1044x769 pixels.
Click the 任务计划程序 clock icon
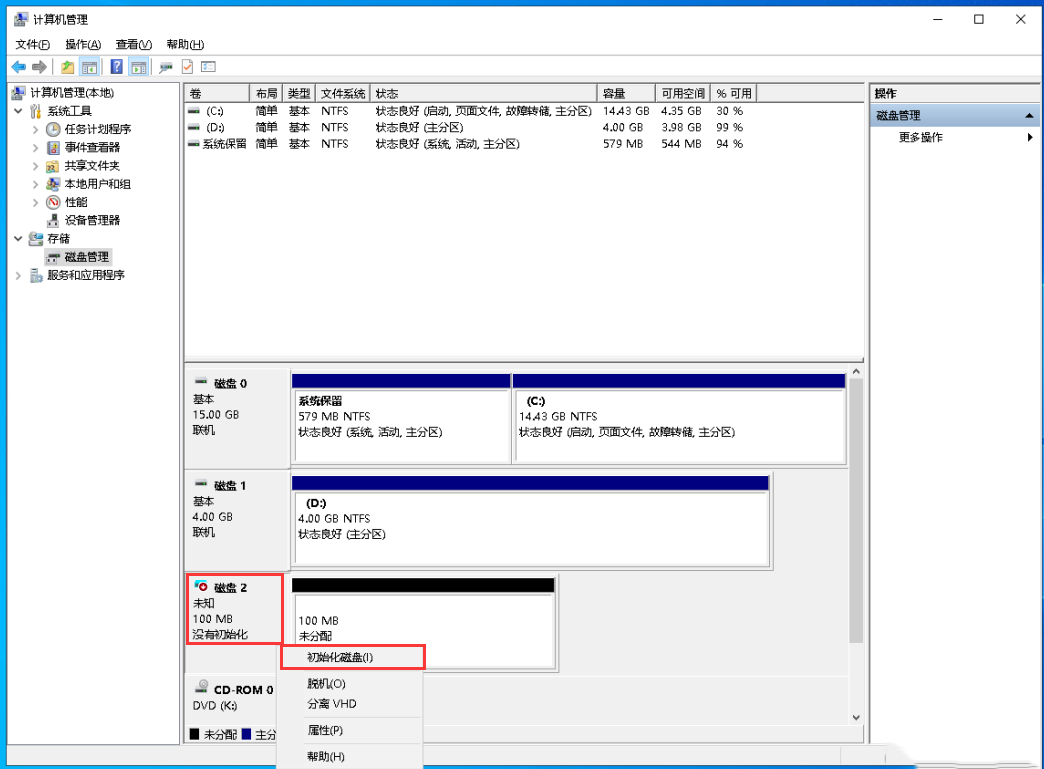(x=53, y=129)
